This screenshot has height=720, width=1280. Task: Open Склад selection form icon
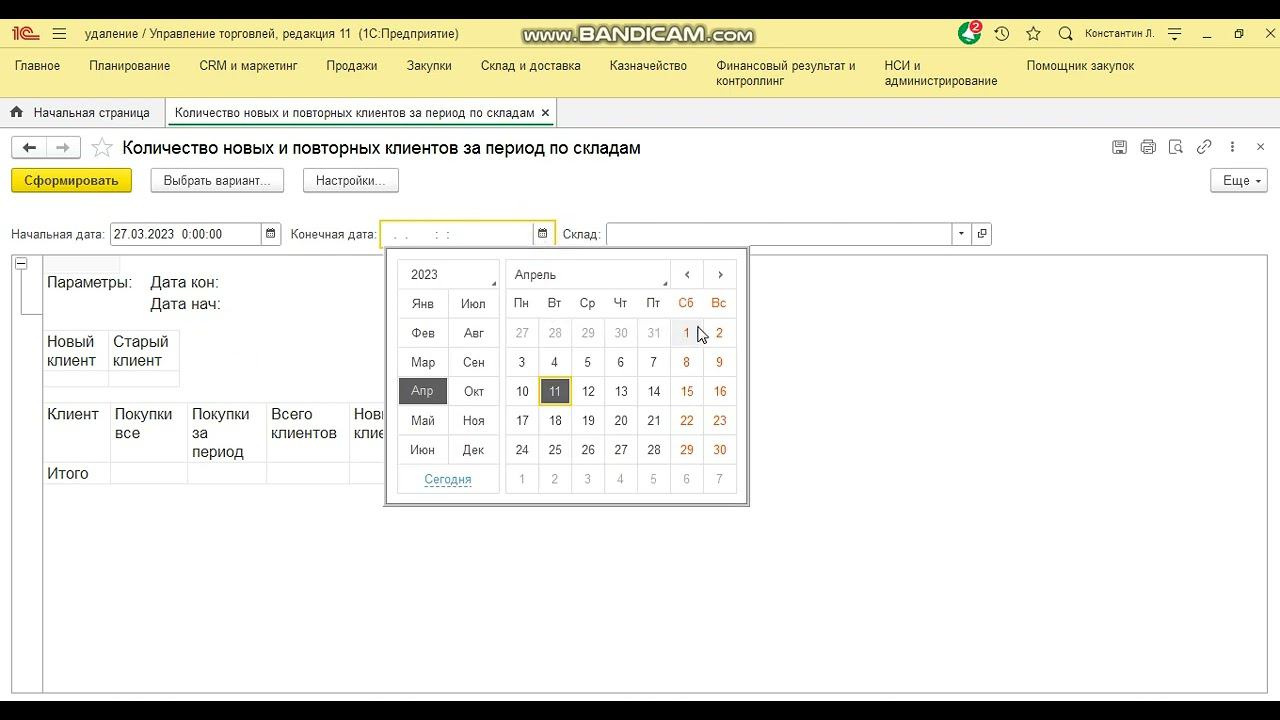[x=982, y=234]
